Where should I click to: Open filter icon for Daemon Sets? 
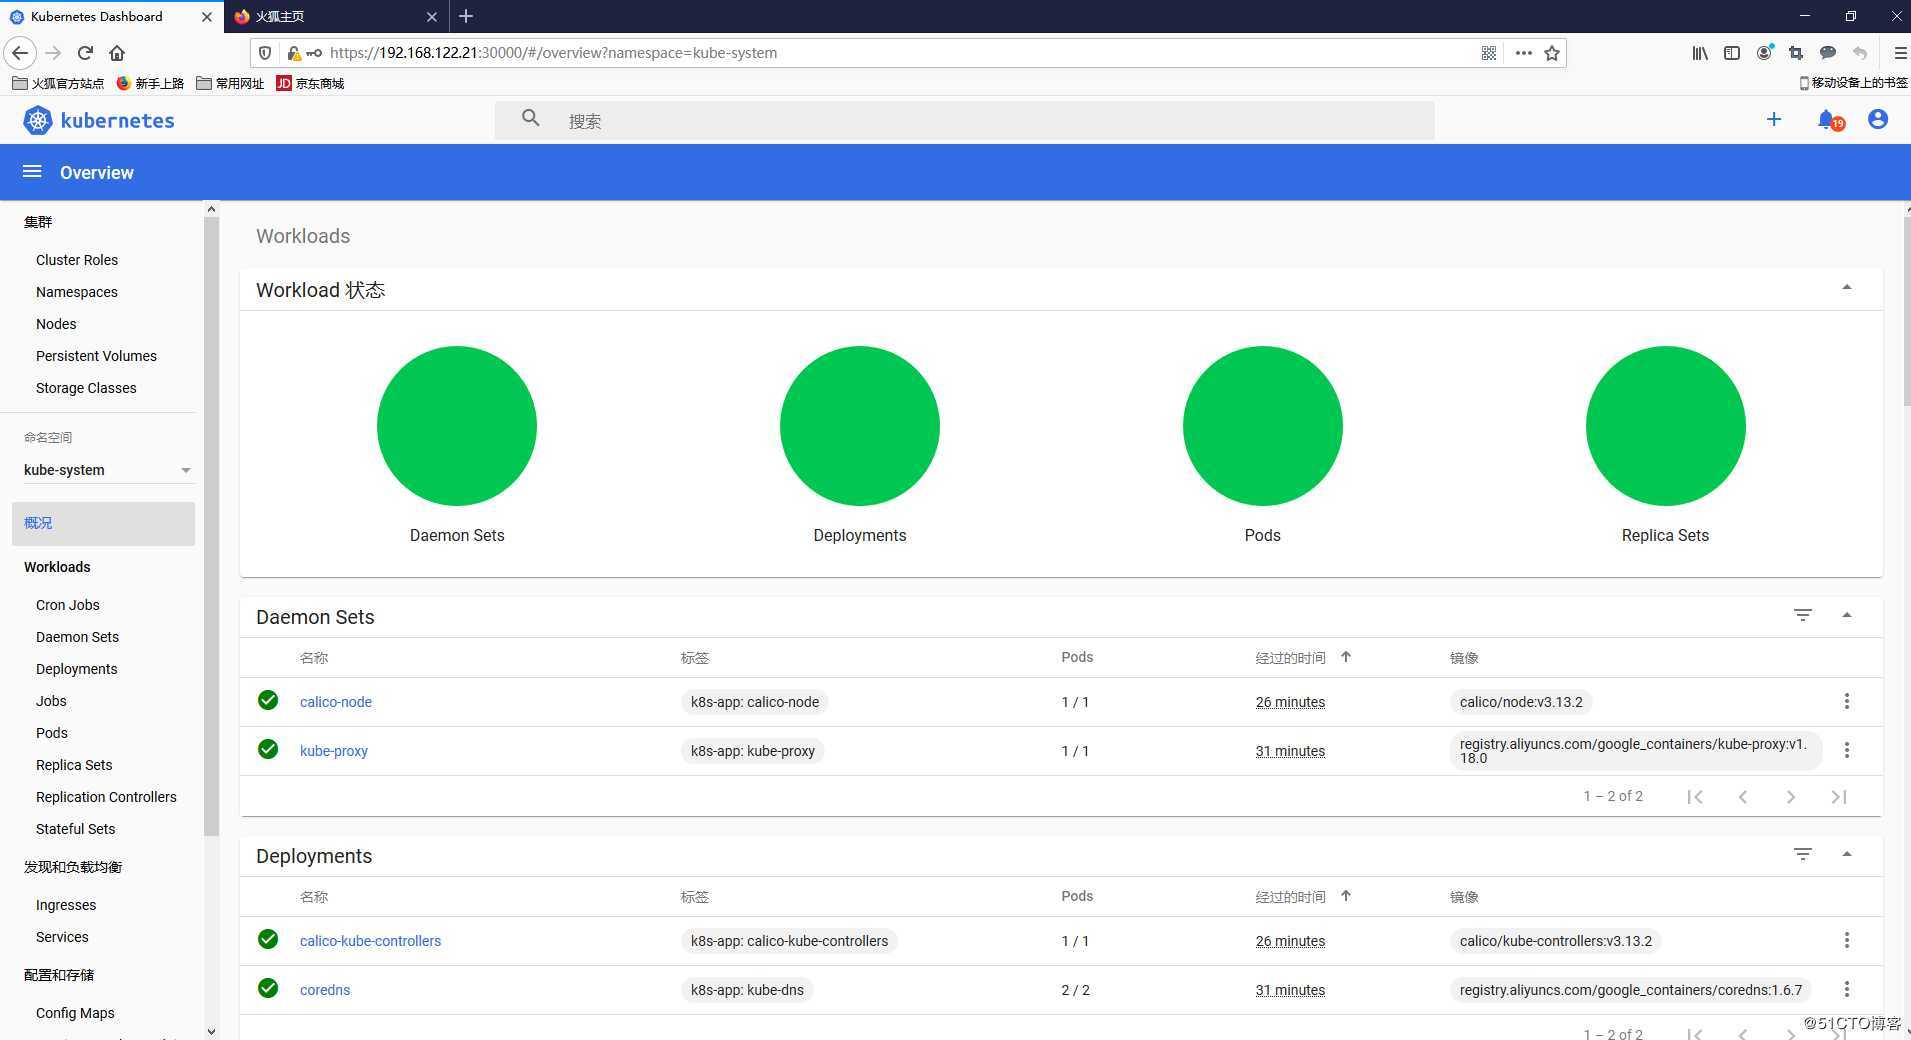point(1803,616)
